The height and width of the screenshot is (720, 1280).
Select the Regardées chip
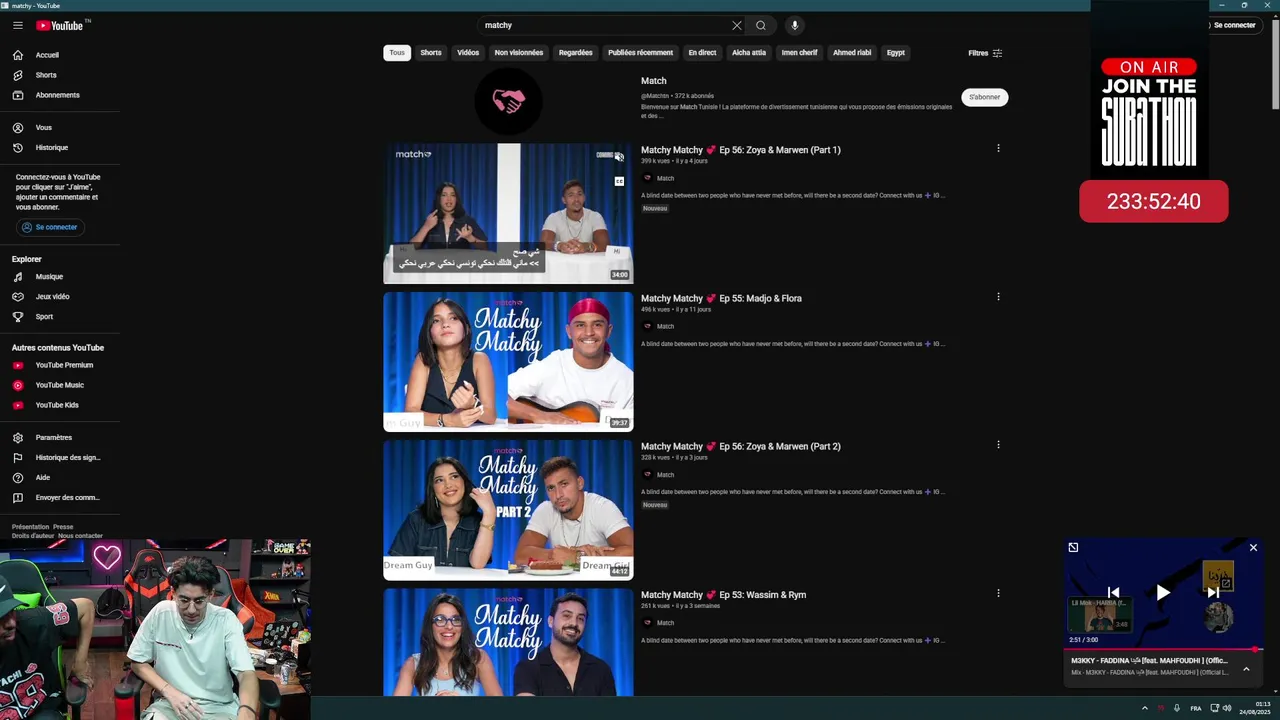tap(576, 53)
